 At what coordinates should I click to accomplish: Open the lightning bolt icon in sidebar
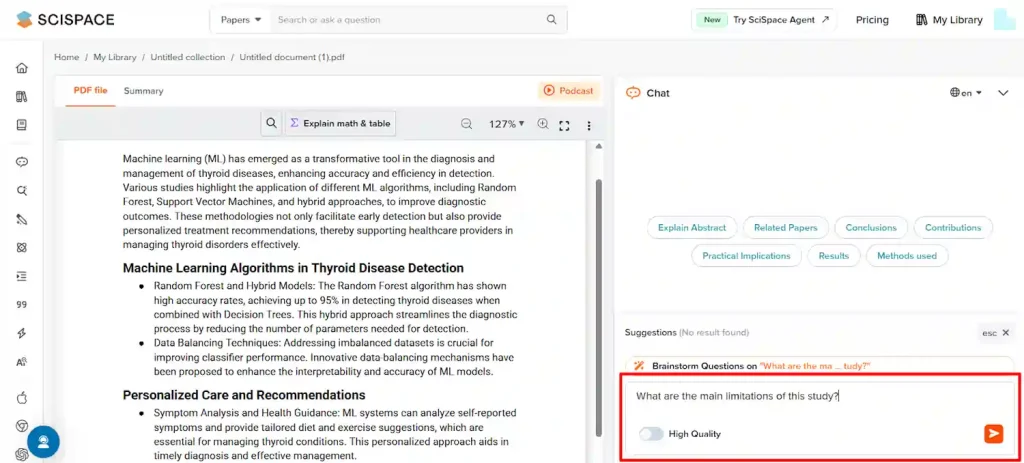click(x=22, y=333)
